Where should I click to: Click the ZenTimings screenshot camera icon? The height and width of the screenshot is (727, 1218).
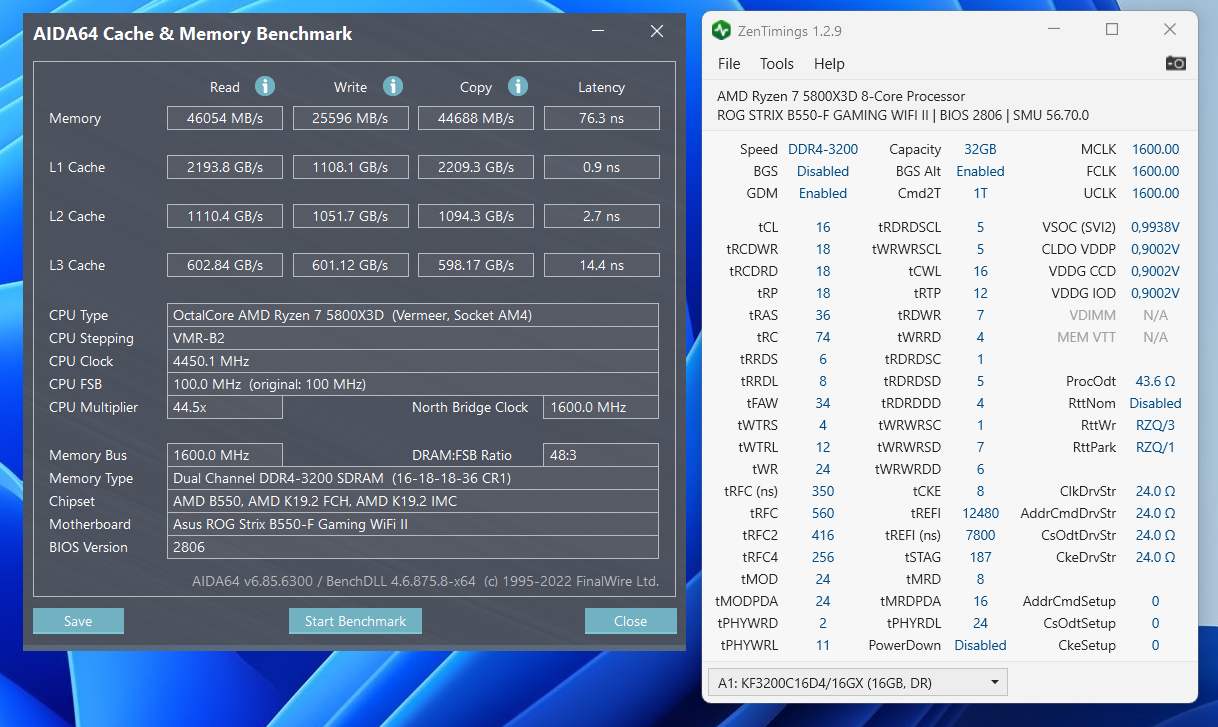click(1176, 63)
